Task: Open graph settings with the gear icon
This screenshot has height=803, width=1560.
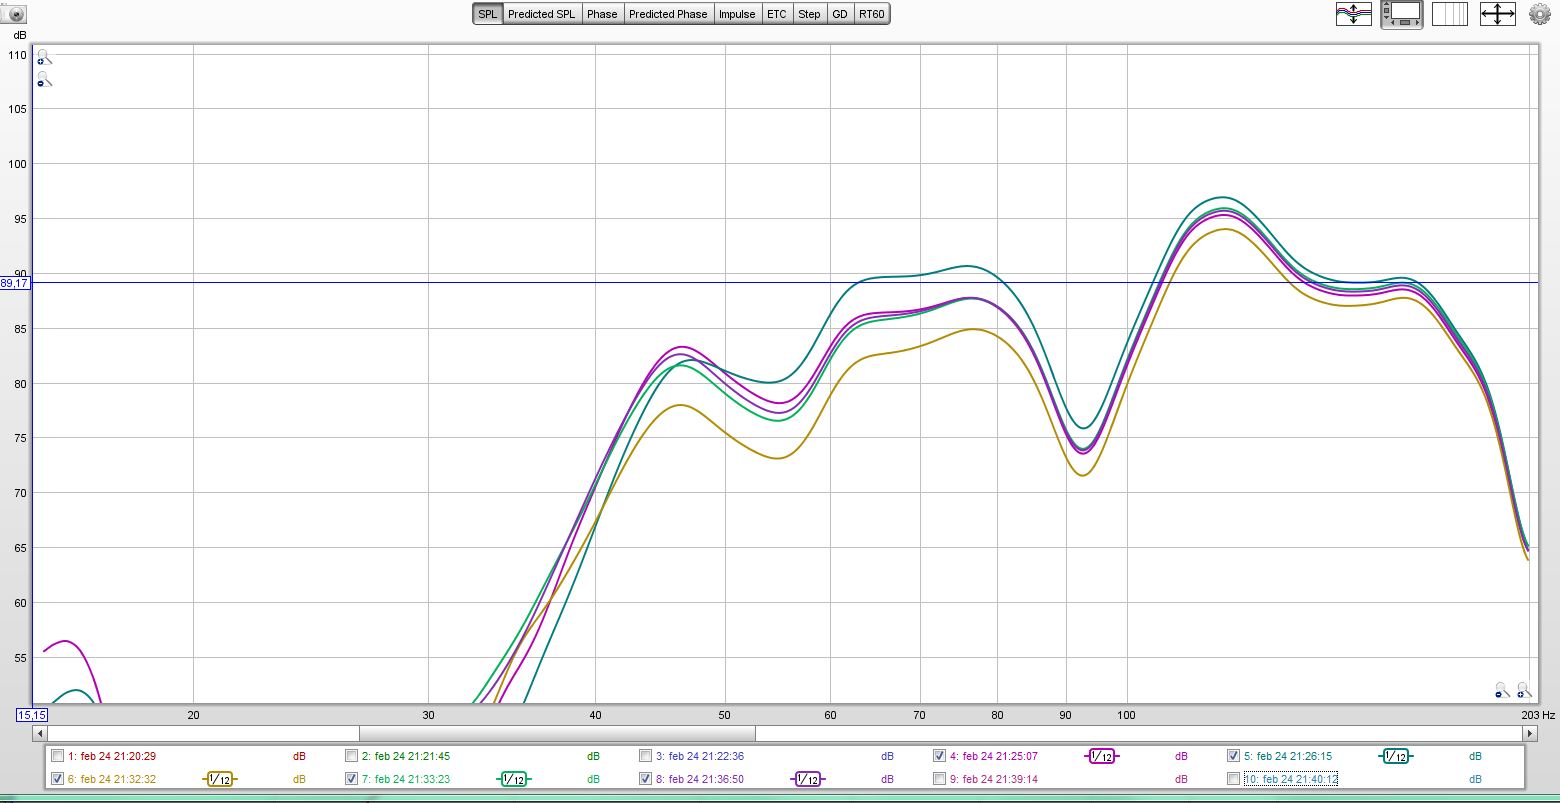Action: coord(1539,14)
